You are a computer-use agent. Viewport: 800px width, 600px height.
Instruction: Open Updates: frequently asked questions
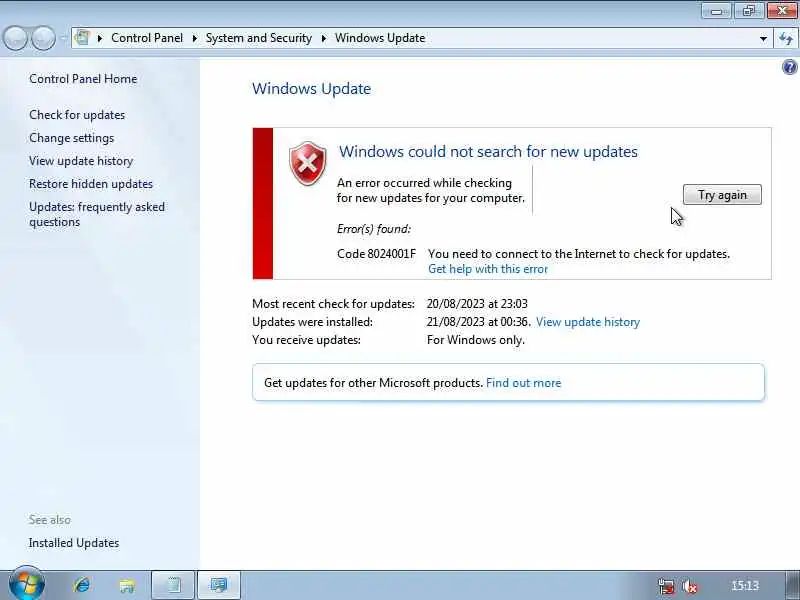[97, 214]
